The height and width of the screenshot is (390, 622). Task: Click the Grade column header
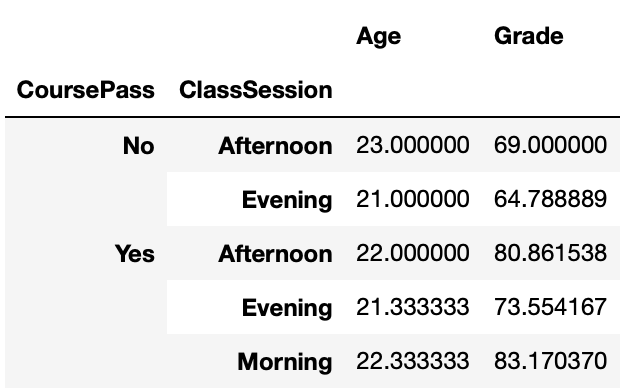click(x=528, y=36)
